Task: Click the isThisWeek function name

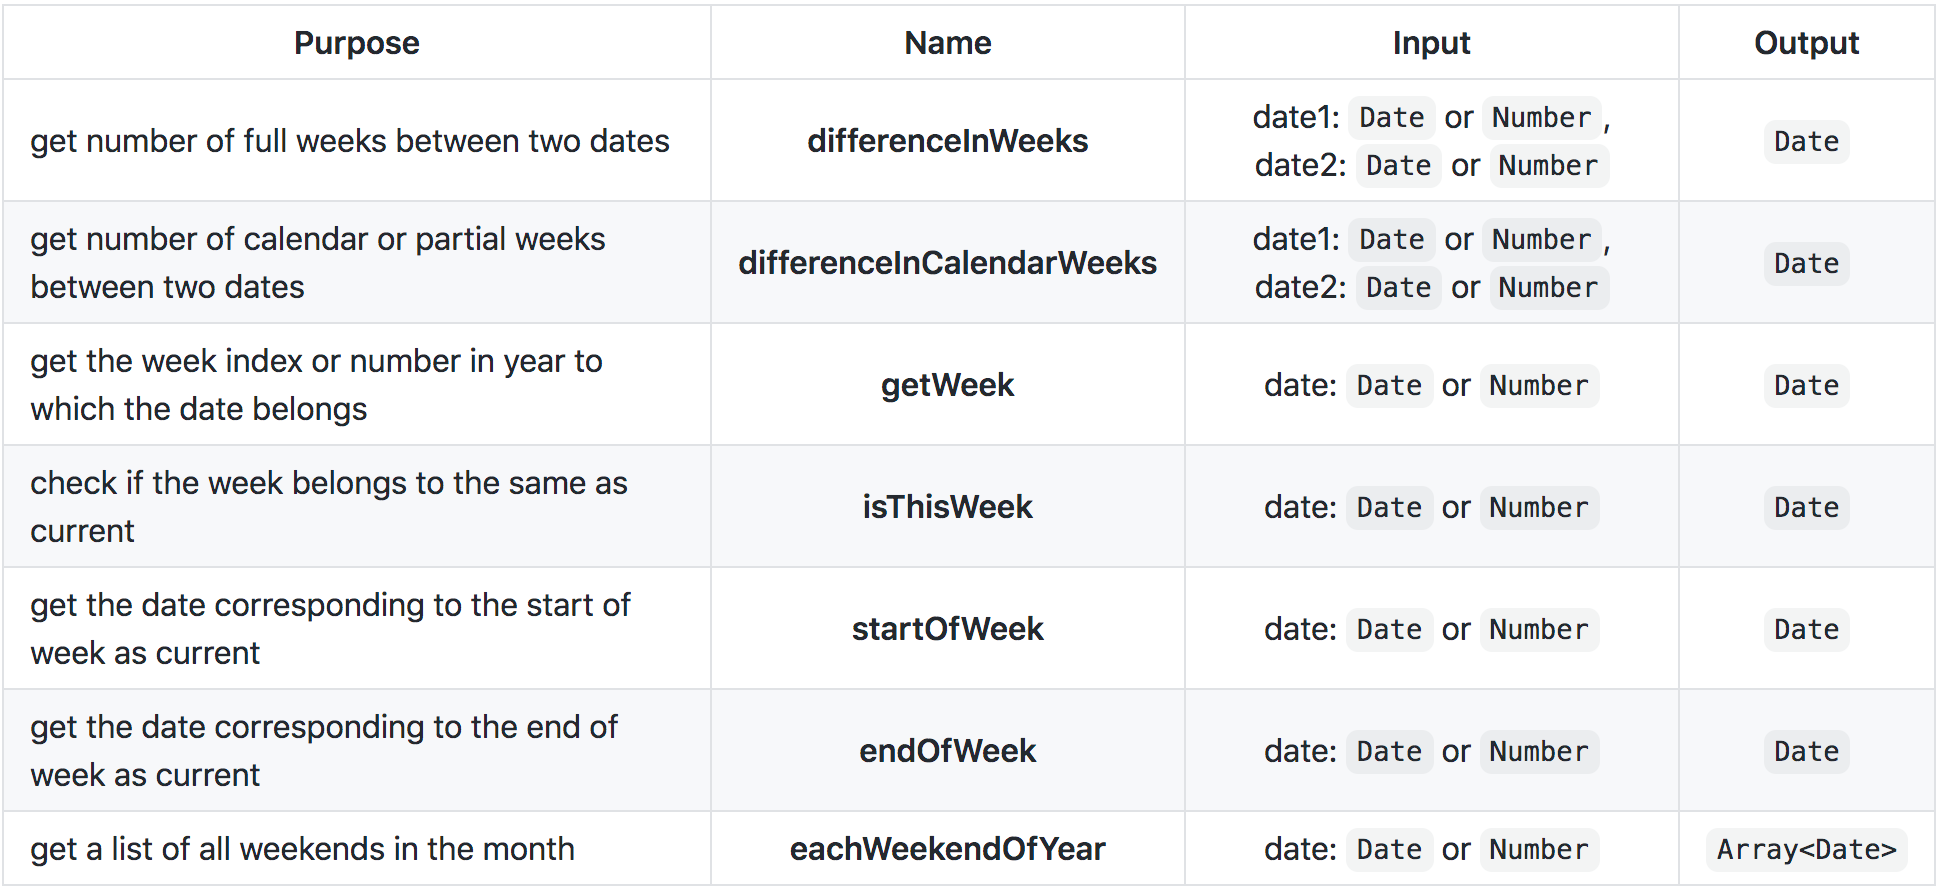Action: pyautogui.click(x=947, y=507)
